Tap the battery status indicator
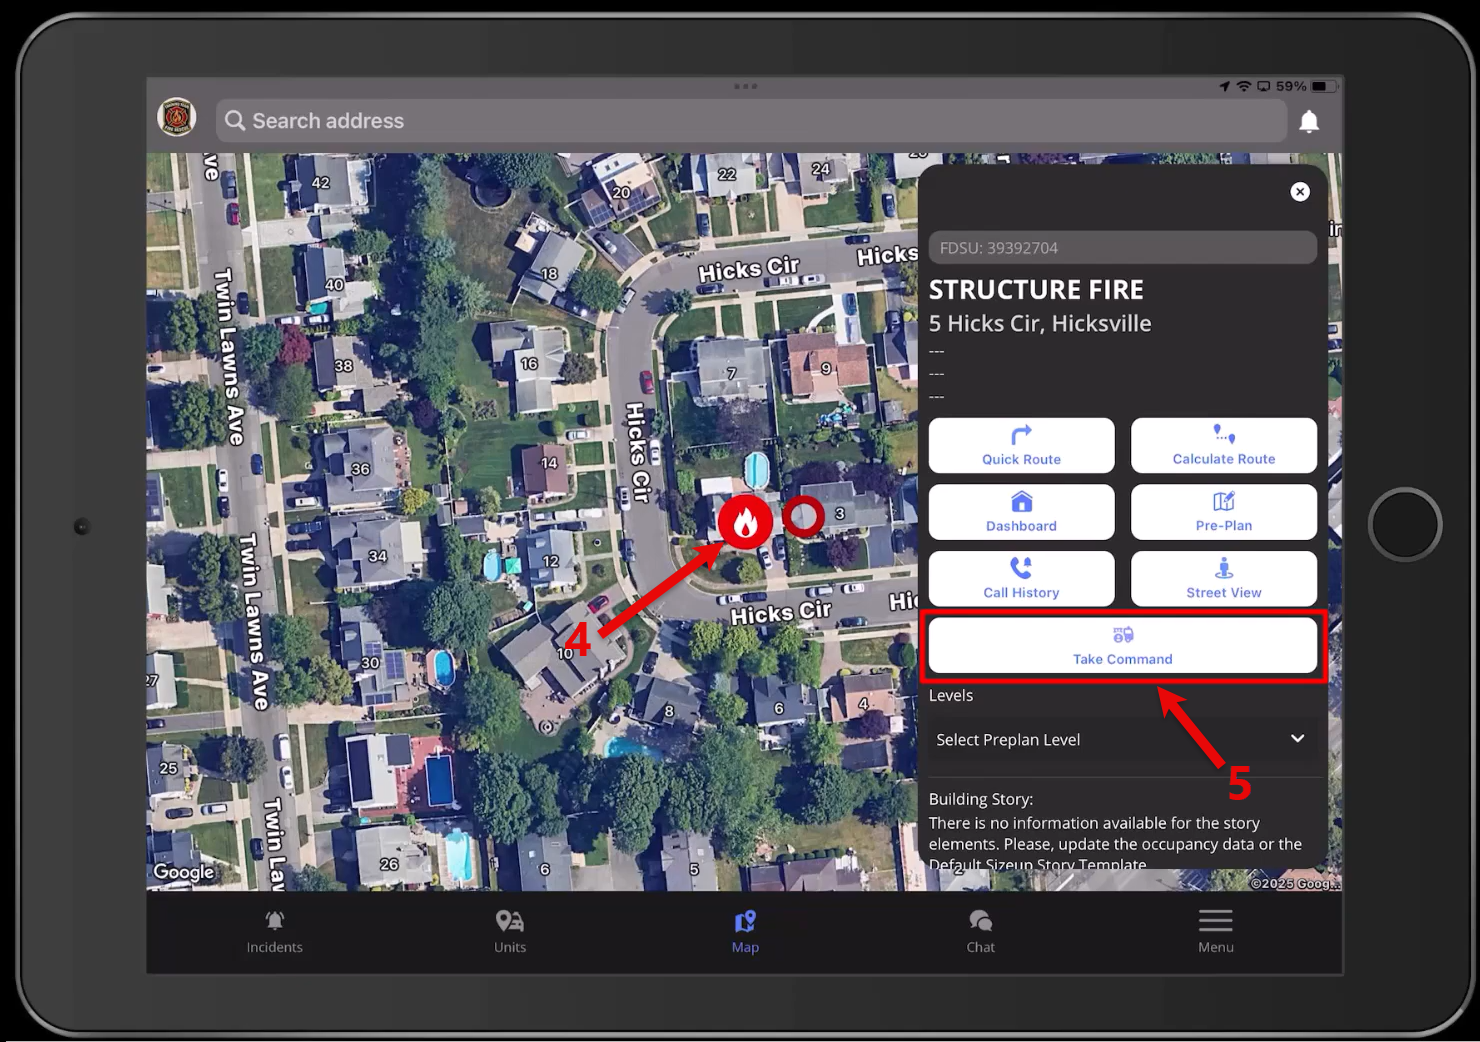This screenshot has width=1480, height=1042. [1323, 87]
